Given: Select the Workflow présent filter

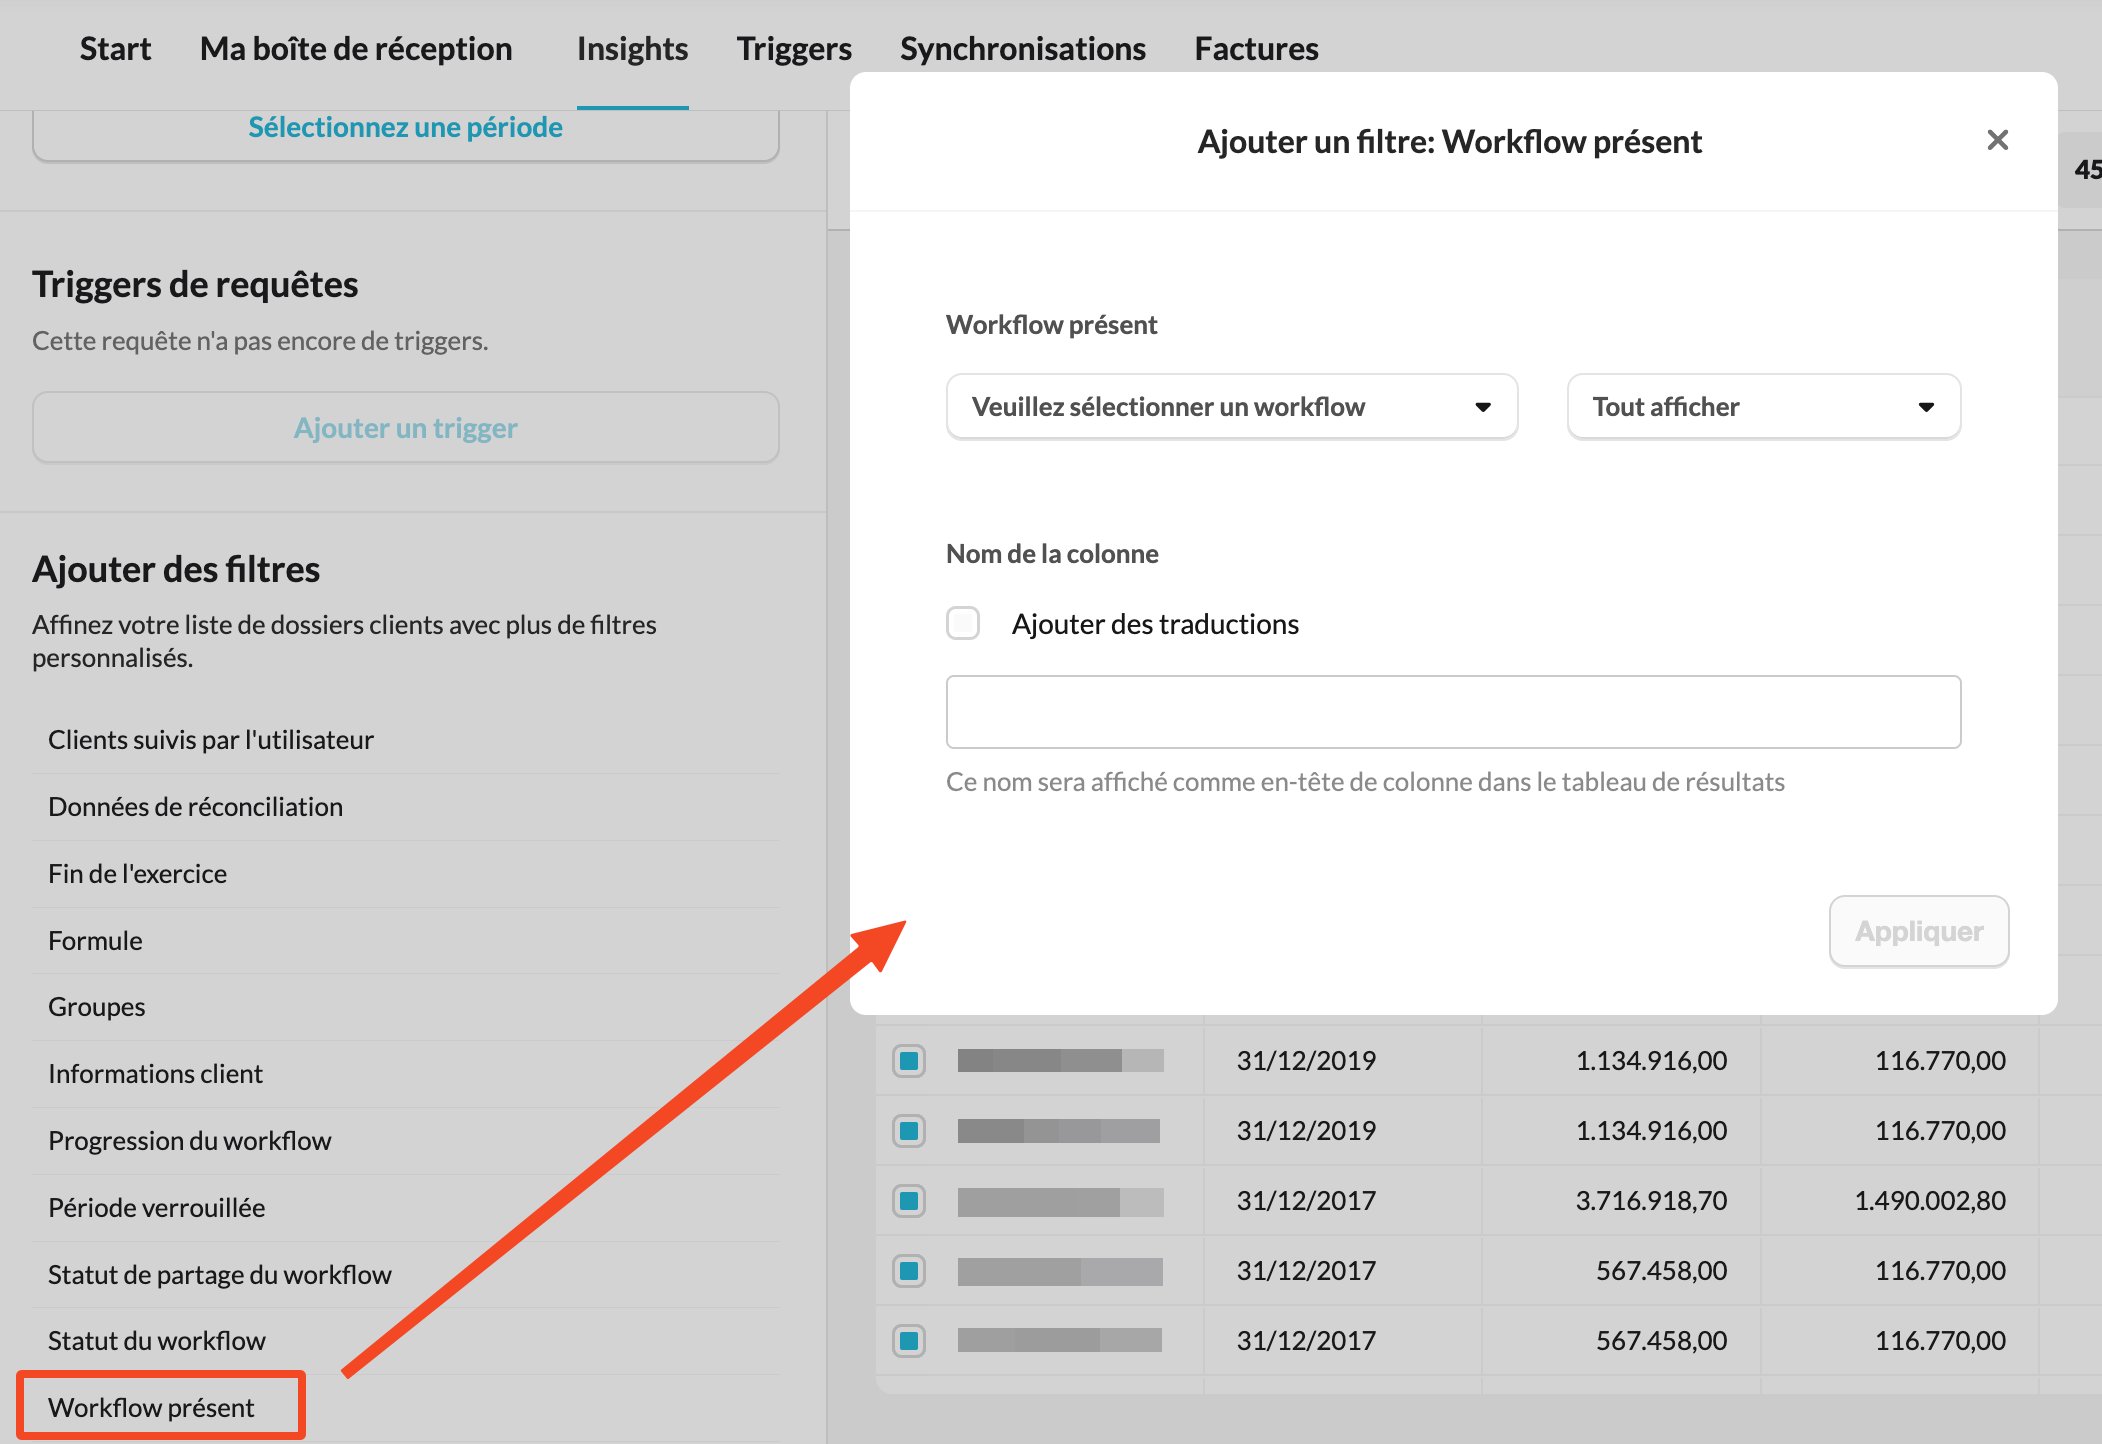Looking at the screenshot, I should click(x=151, y=1407).
